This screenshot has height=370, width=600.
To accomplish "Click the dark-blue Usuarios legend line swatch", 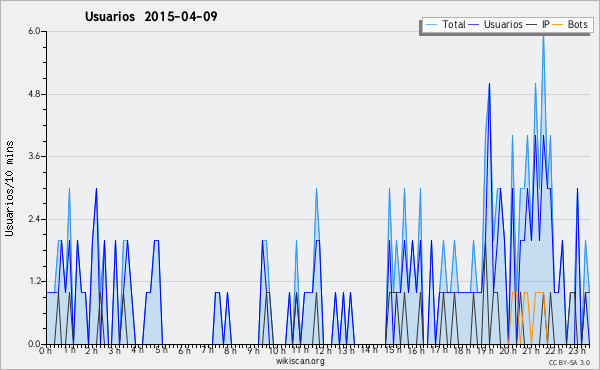I will pos(474,25).
